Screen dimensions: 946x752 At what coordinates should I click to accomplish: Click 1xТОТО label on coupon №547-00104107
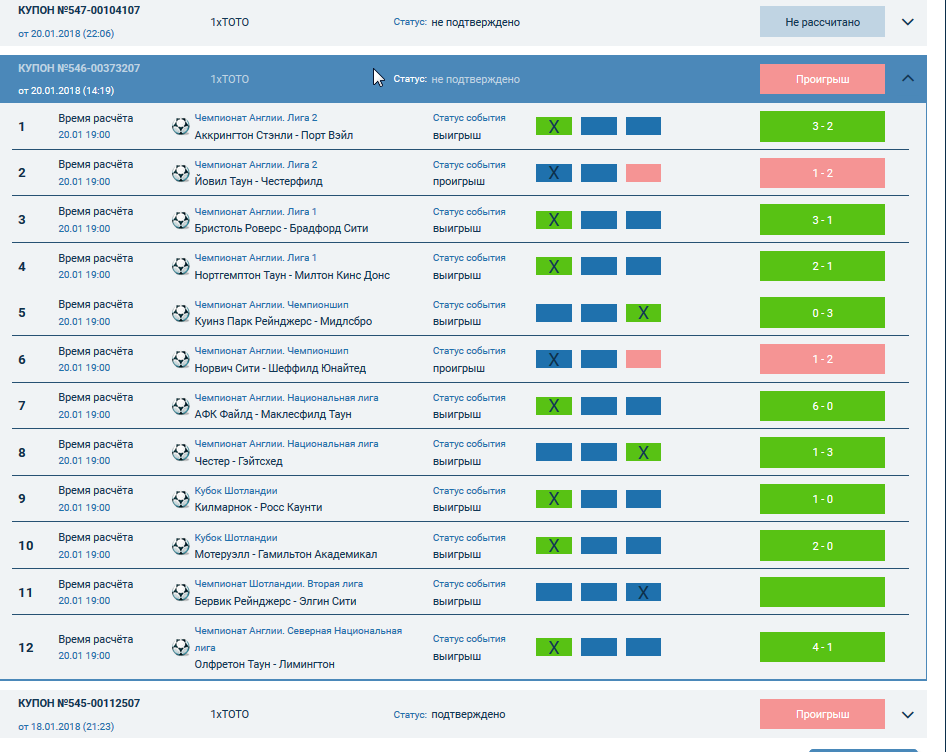click(x=229, y=22)
